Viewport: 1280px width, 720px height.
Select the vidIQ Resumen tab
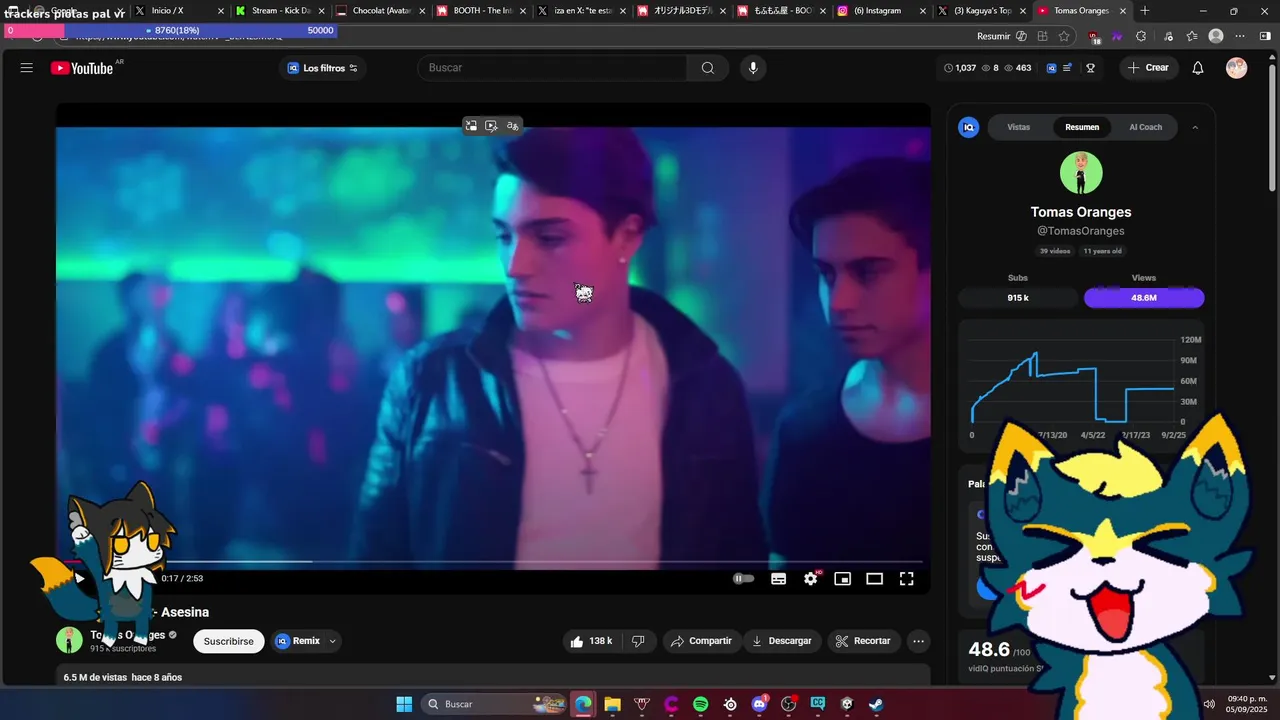point(1082,127)
